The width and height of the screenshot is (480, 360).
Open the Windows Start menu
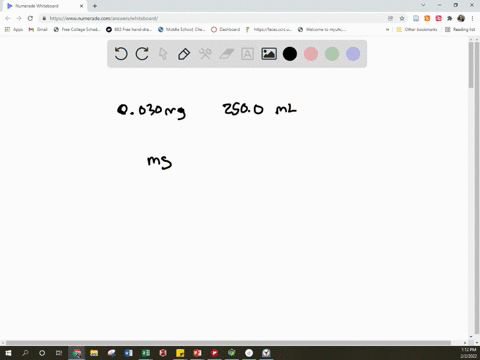(8, 353)
